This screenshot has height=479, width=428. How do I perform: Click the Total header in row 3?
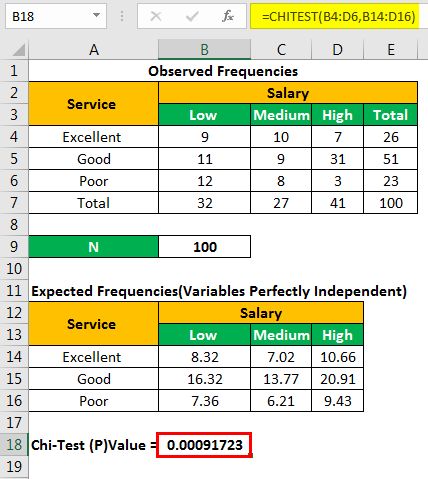point(390,115)
